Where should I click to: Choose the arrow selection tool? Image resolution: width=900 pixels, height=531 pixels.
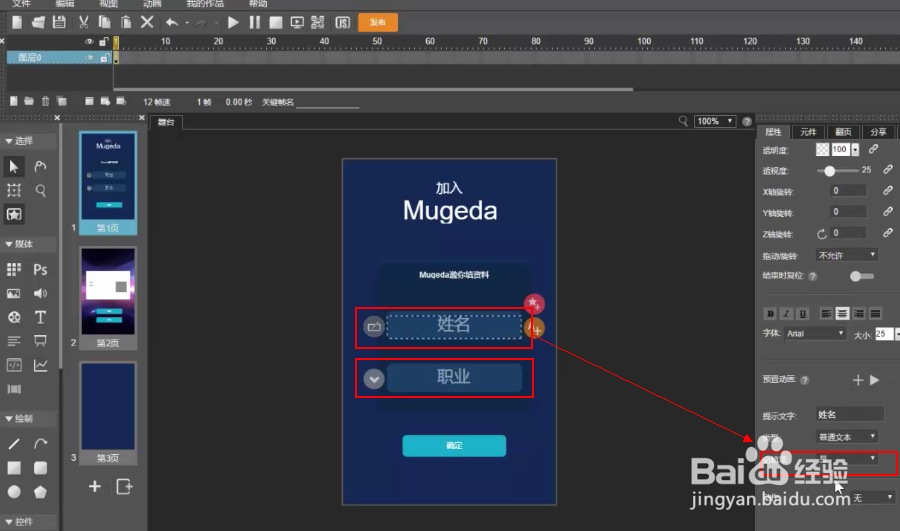tap(14, 166)
